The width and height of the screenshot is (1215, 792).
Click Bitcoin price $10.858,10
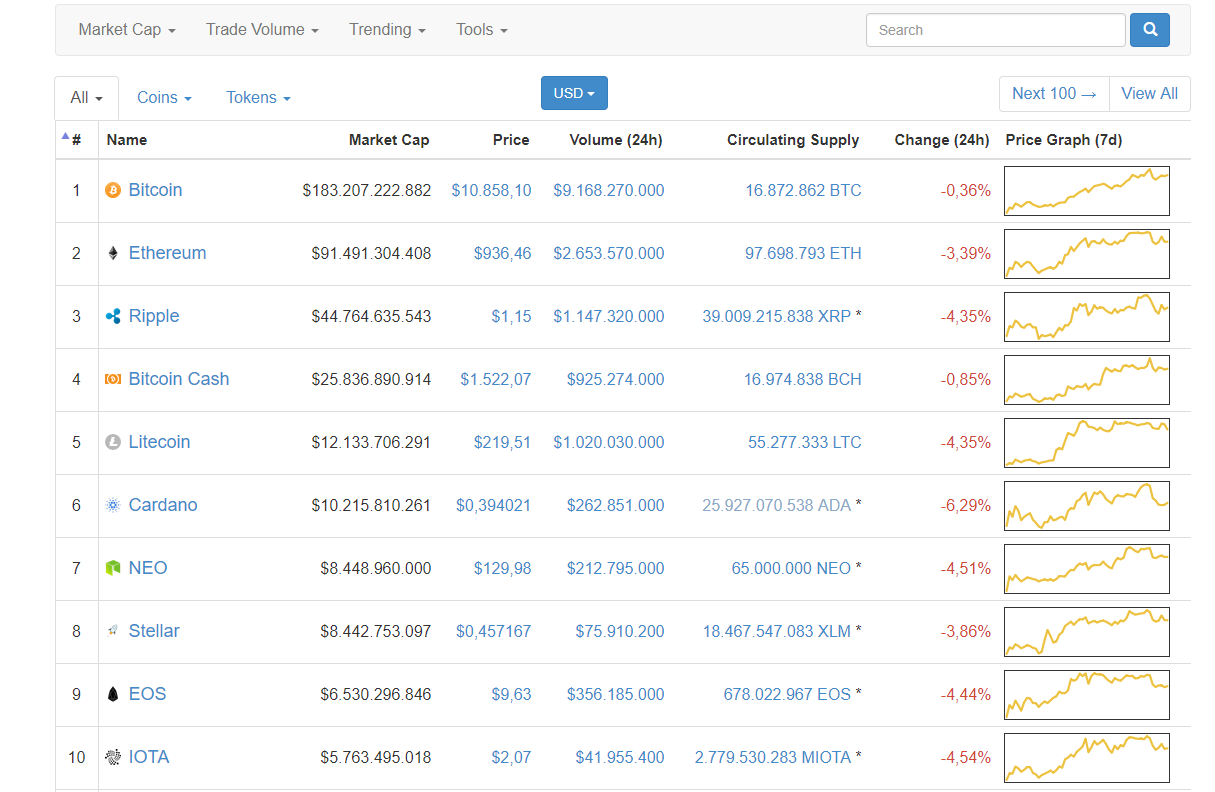pos(491,190)
